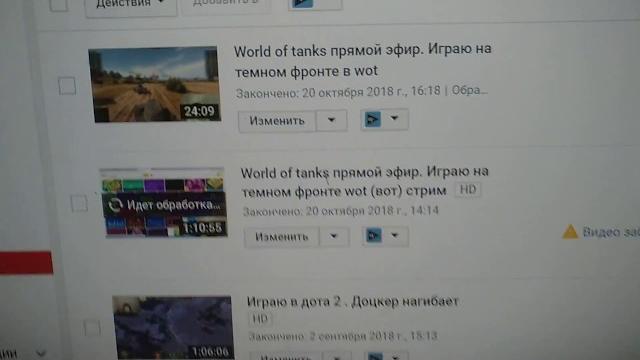
Task: Click text 'Закончено: 20 октября 2018 г., 14:14'
Action: [340, 211]
